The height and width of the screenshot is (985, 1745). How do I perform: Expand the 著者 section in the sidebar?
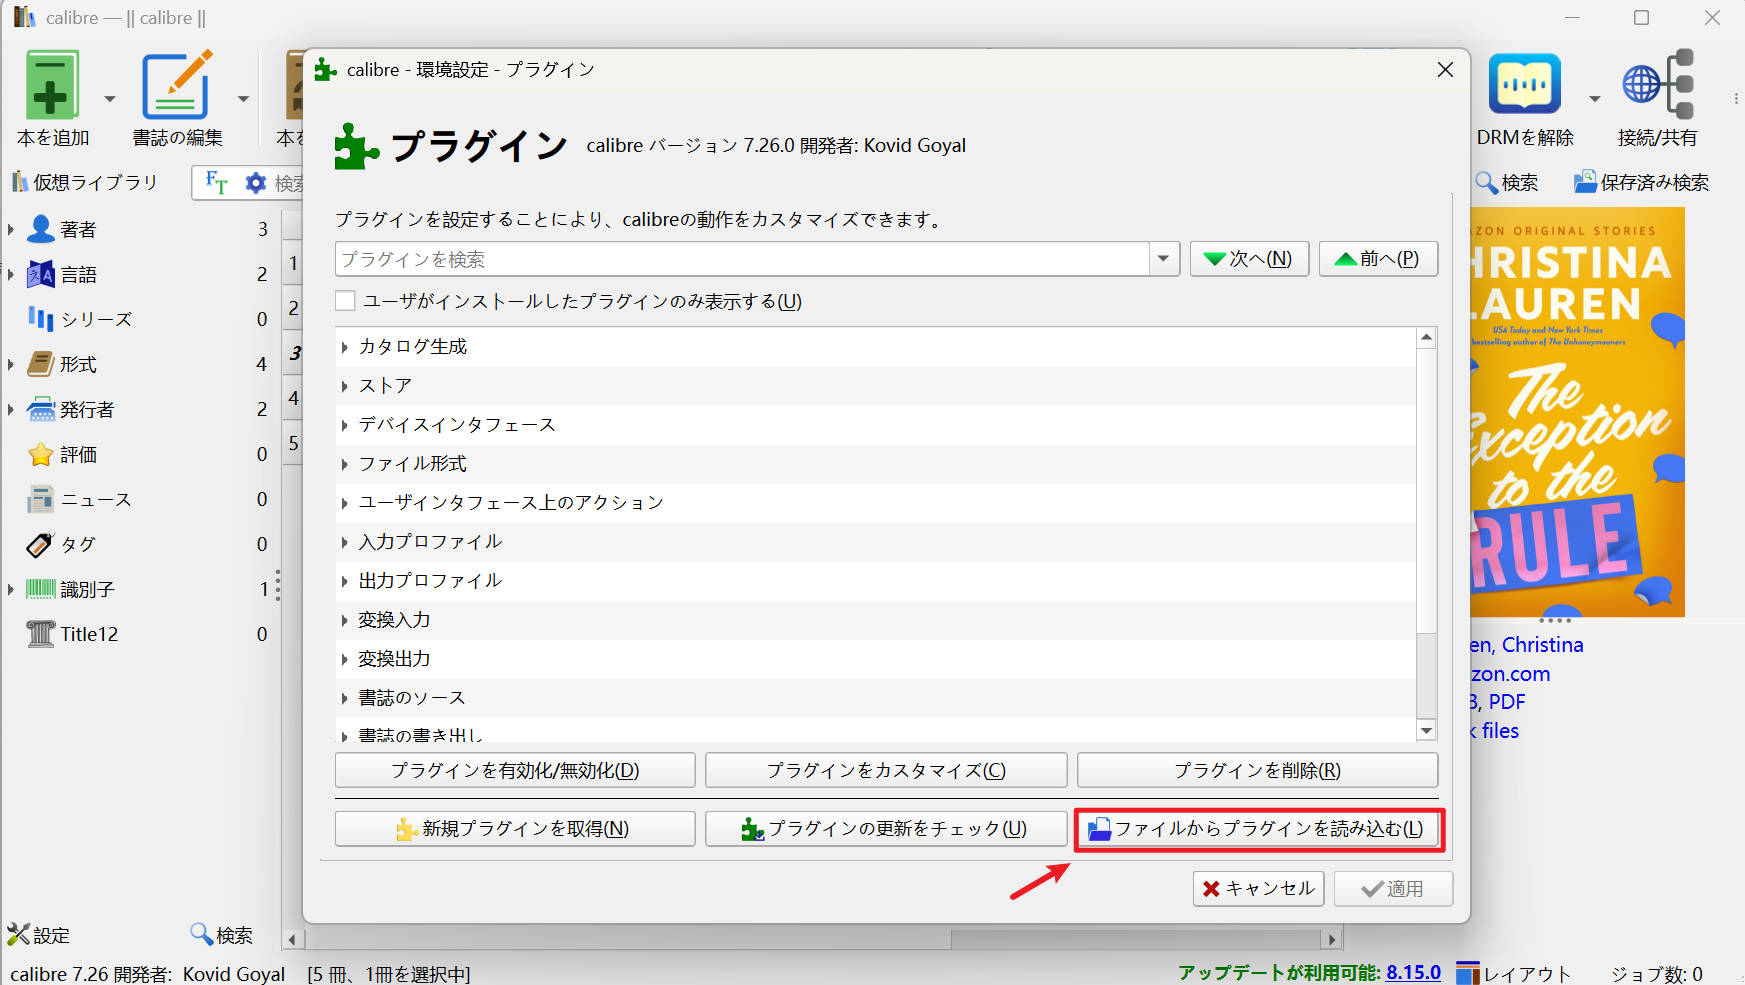tap(11, 229)
